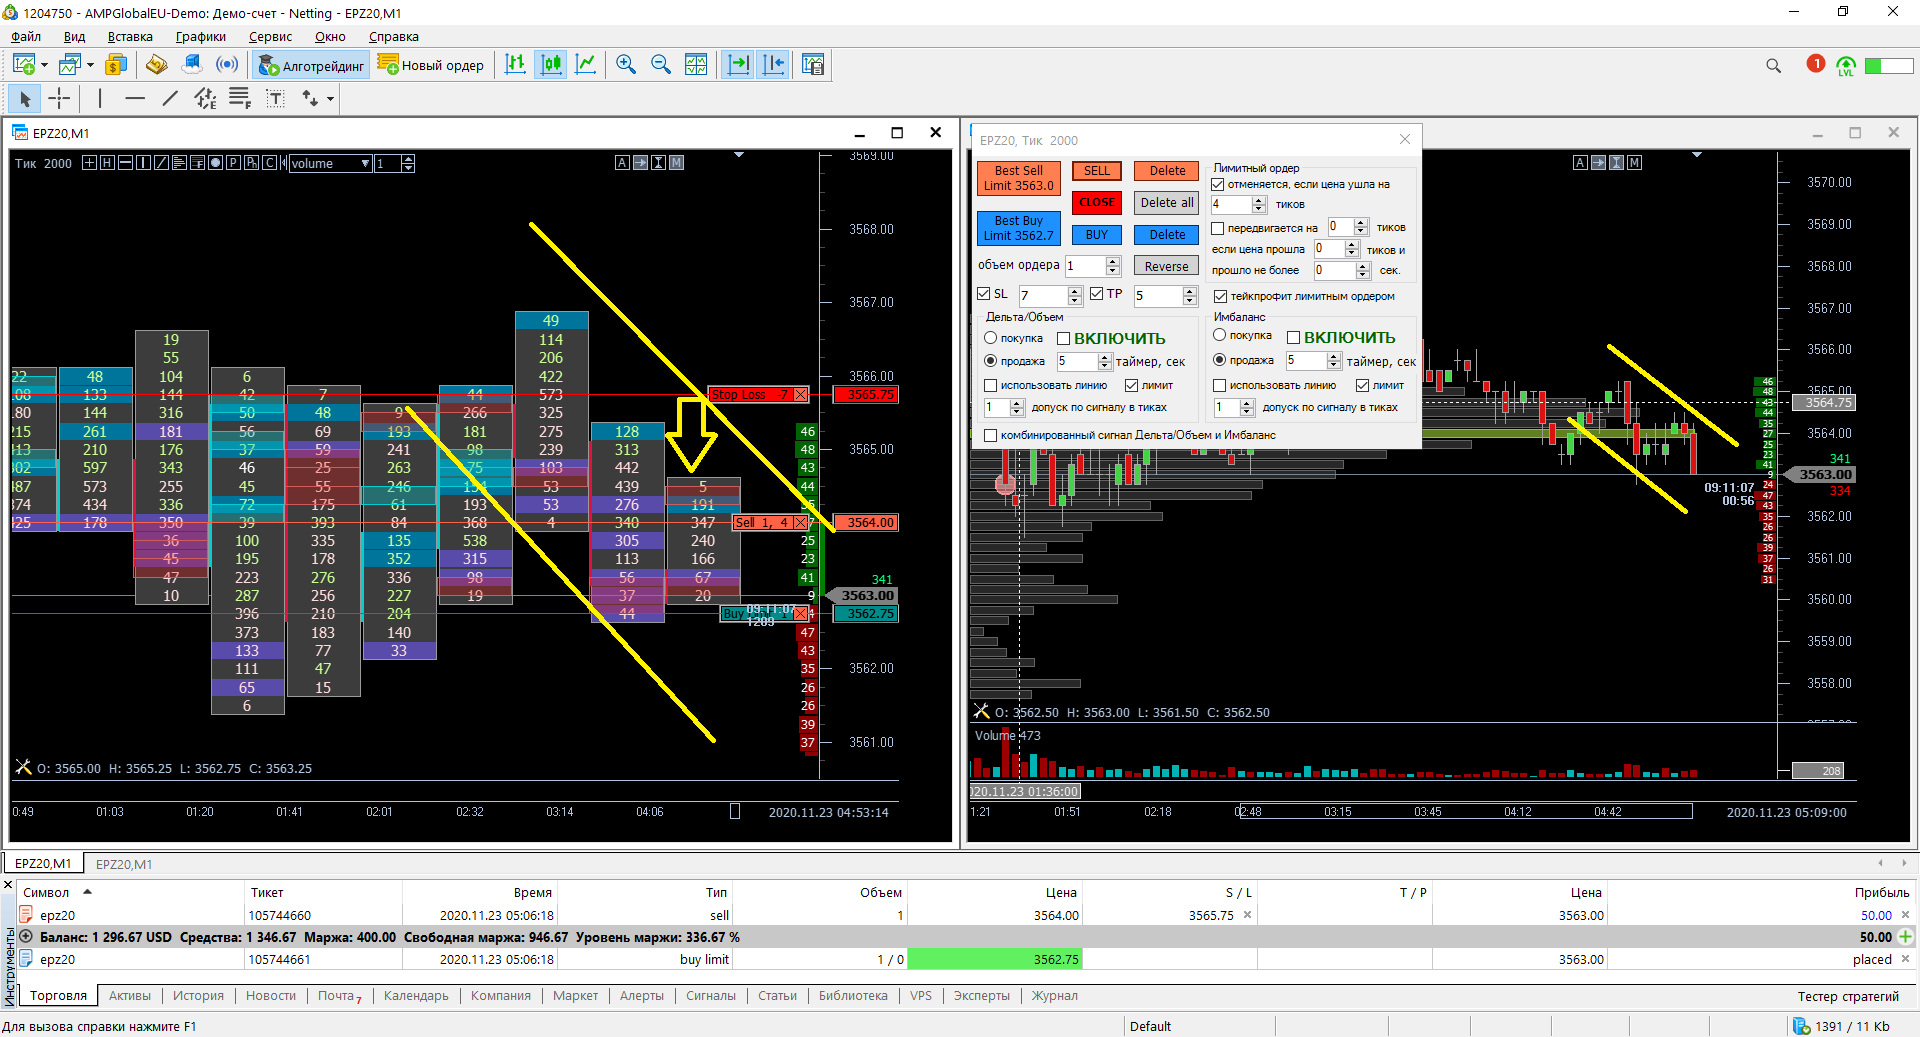Click the Best Sell Limit 3563.0 button
This screenshot has width=1920, height=1037.
click(1018, 179)
